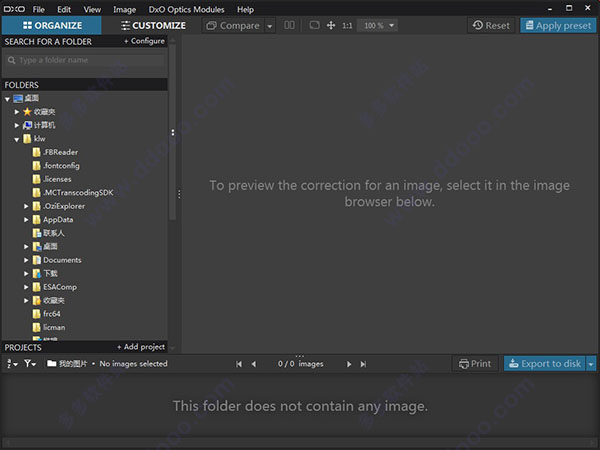The height and width of the screenshot is (450, 600).
Task: Click the Compare button
Action: pos(233,26)
